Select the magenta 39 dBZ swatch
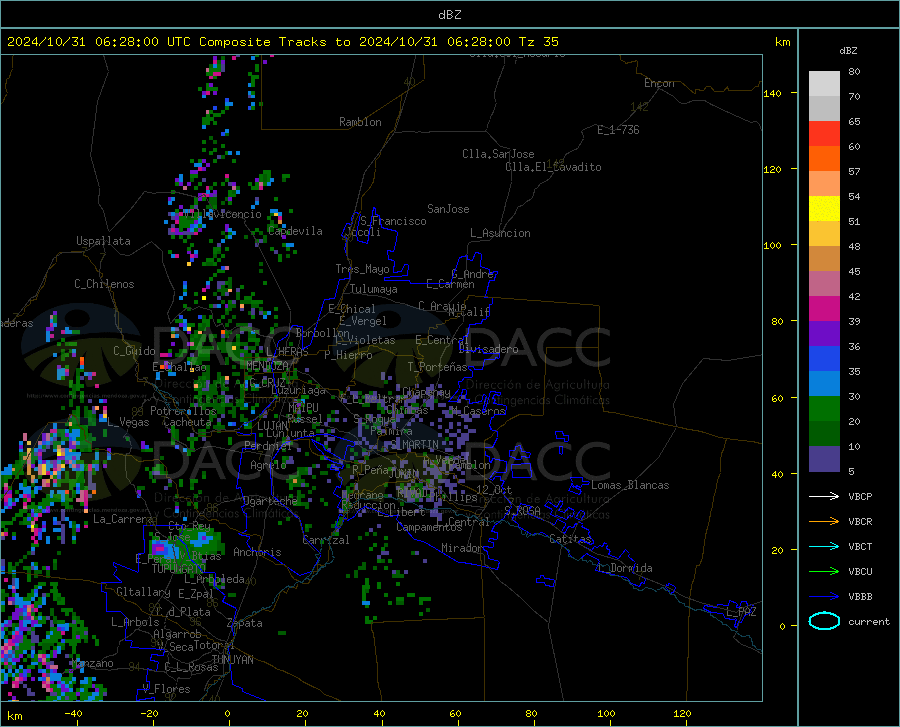This screenshot has width=900, height=727. (824, 309)
